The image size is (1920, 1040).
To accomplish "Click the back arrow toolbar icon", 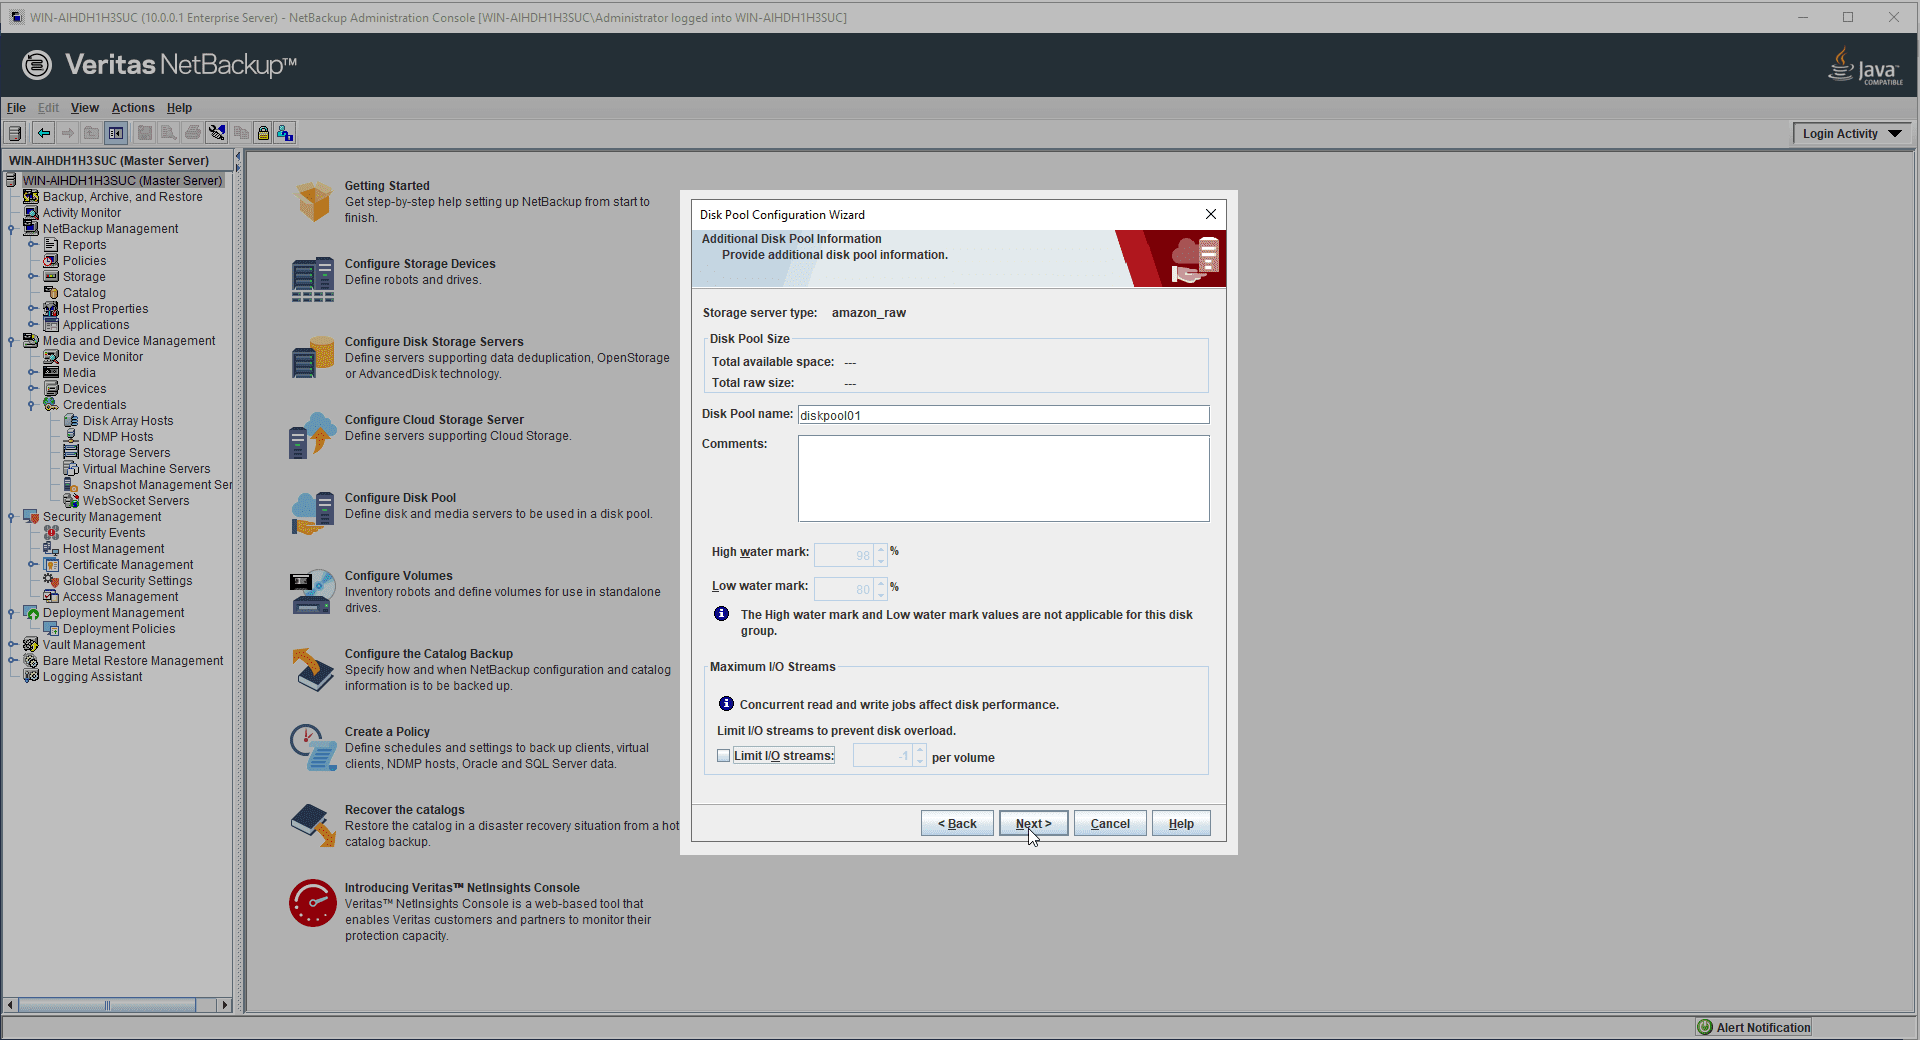I will 44,133.
